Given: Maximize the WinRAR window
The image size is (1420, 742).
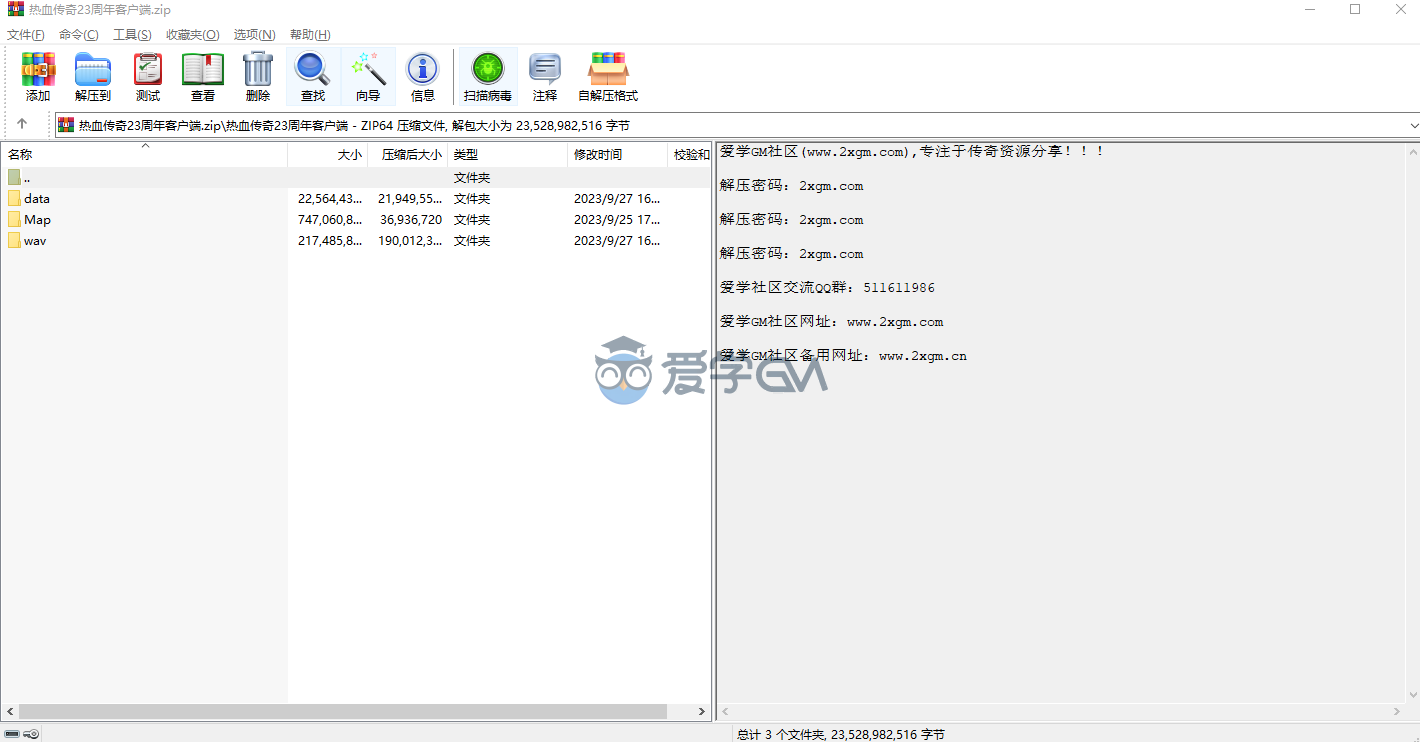Looking at the screenshot, I should point(1355,10).
